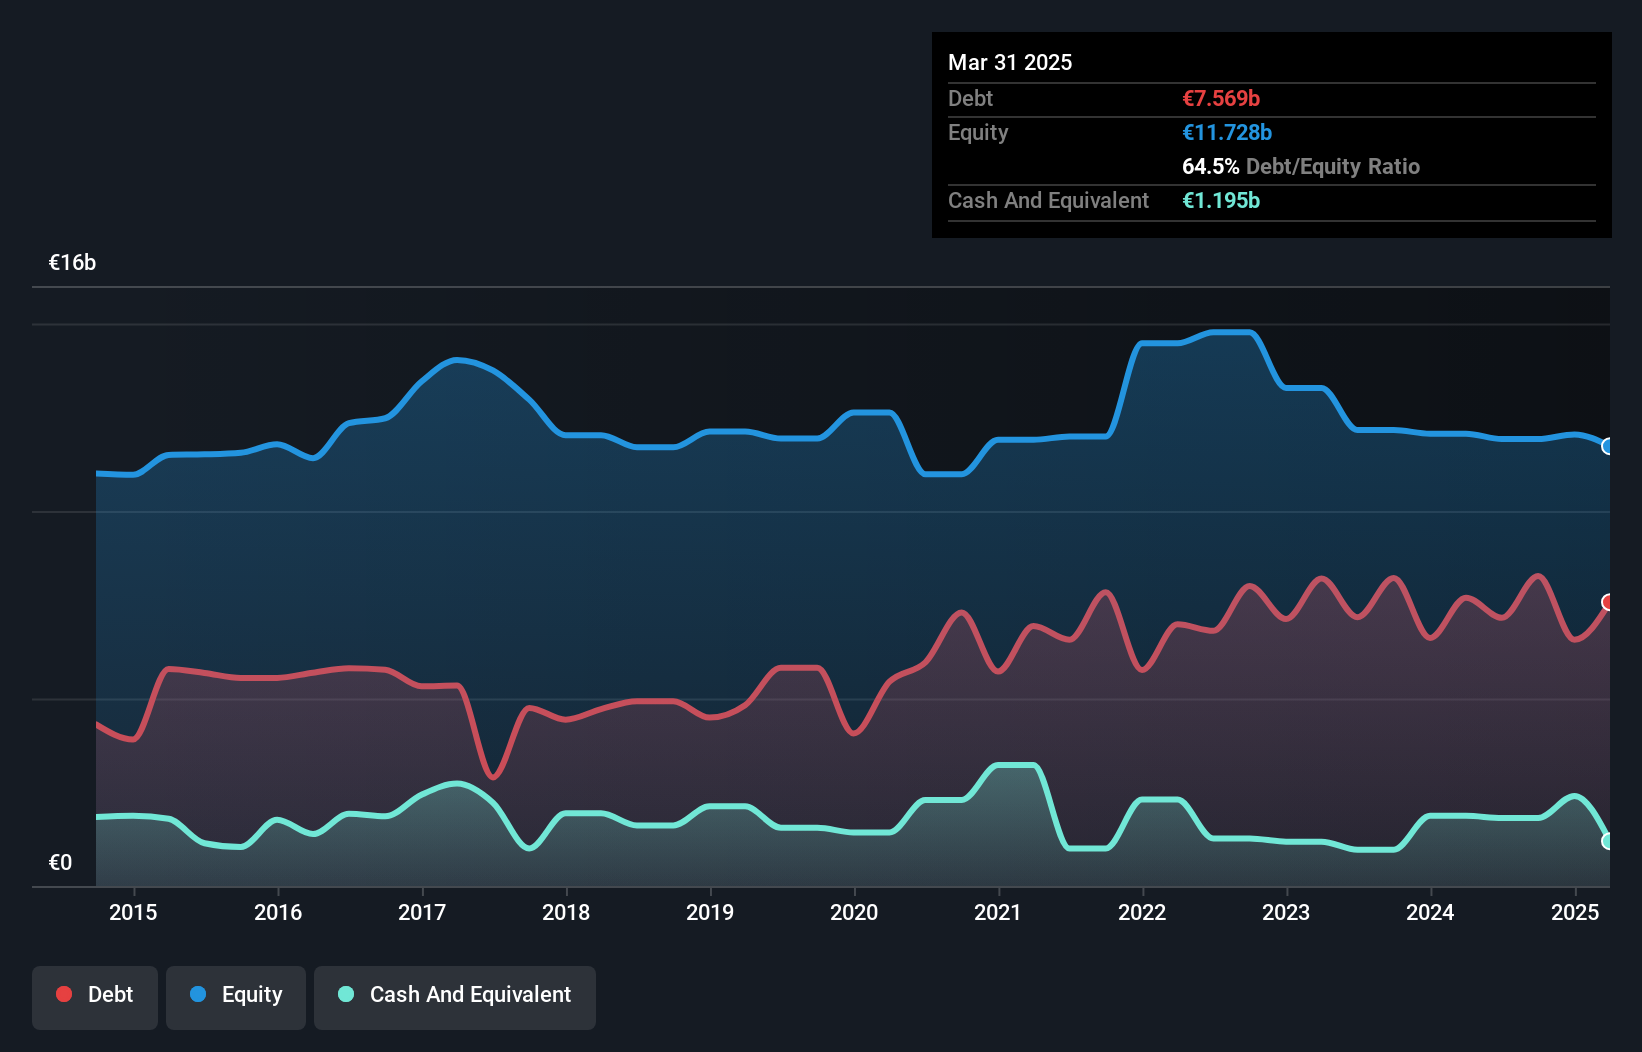1642x1052 pixels.
Task: Click the 64.5% Debt/Equity Ratio text
Action: click(1301, 166)
